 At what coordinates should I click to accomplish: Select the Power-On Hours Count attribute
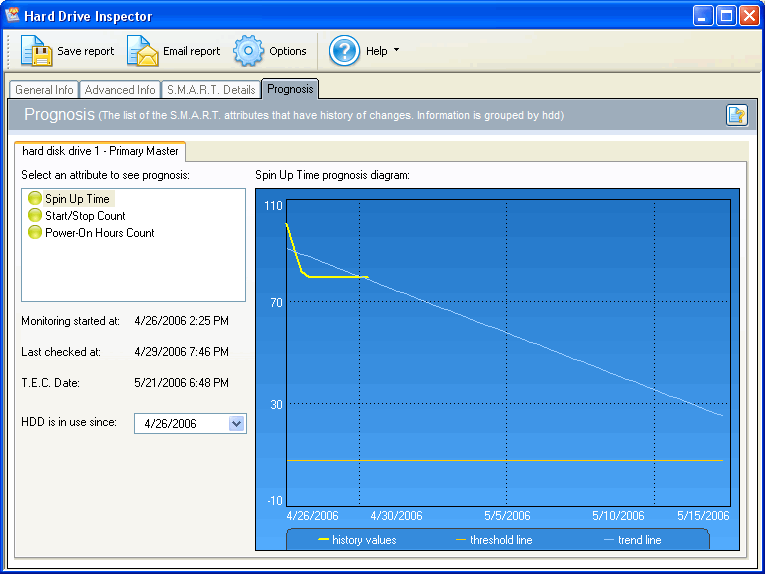coord(100,233)
